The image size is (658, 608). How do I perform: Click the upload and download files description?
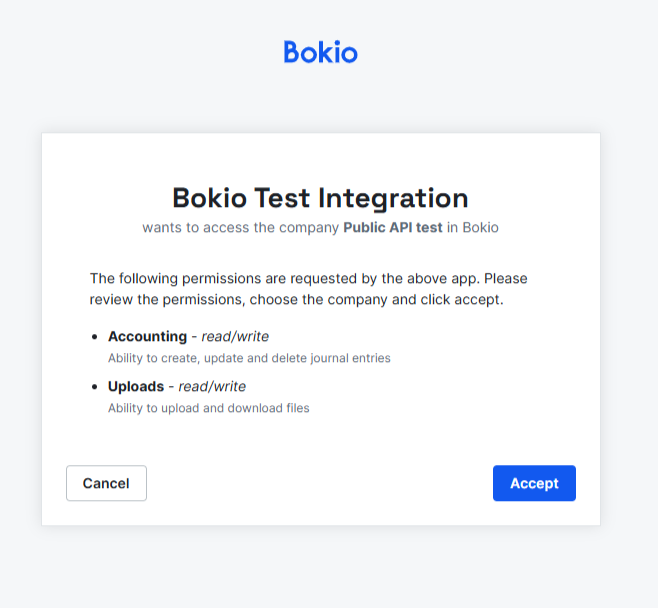tap(209, 408)
